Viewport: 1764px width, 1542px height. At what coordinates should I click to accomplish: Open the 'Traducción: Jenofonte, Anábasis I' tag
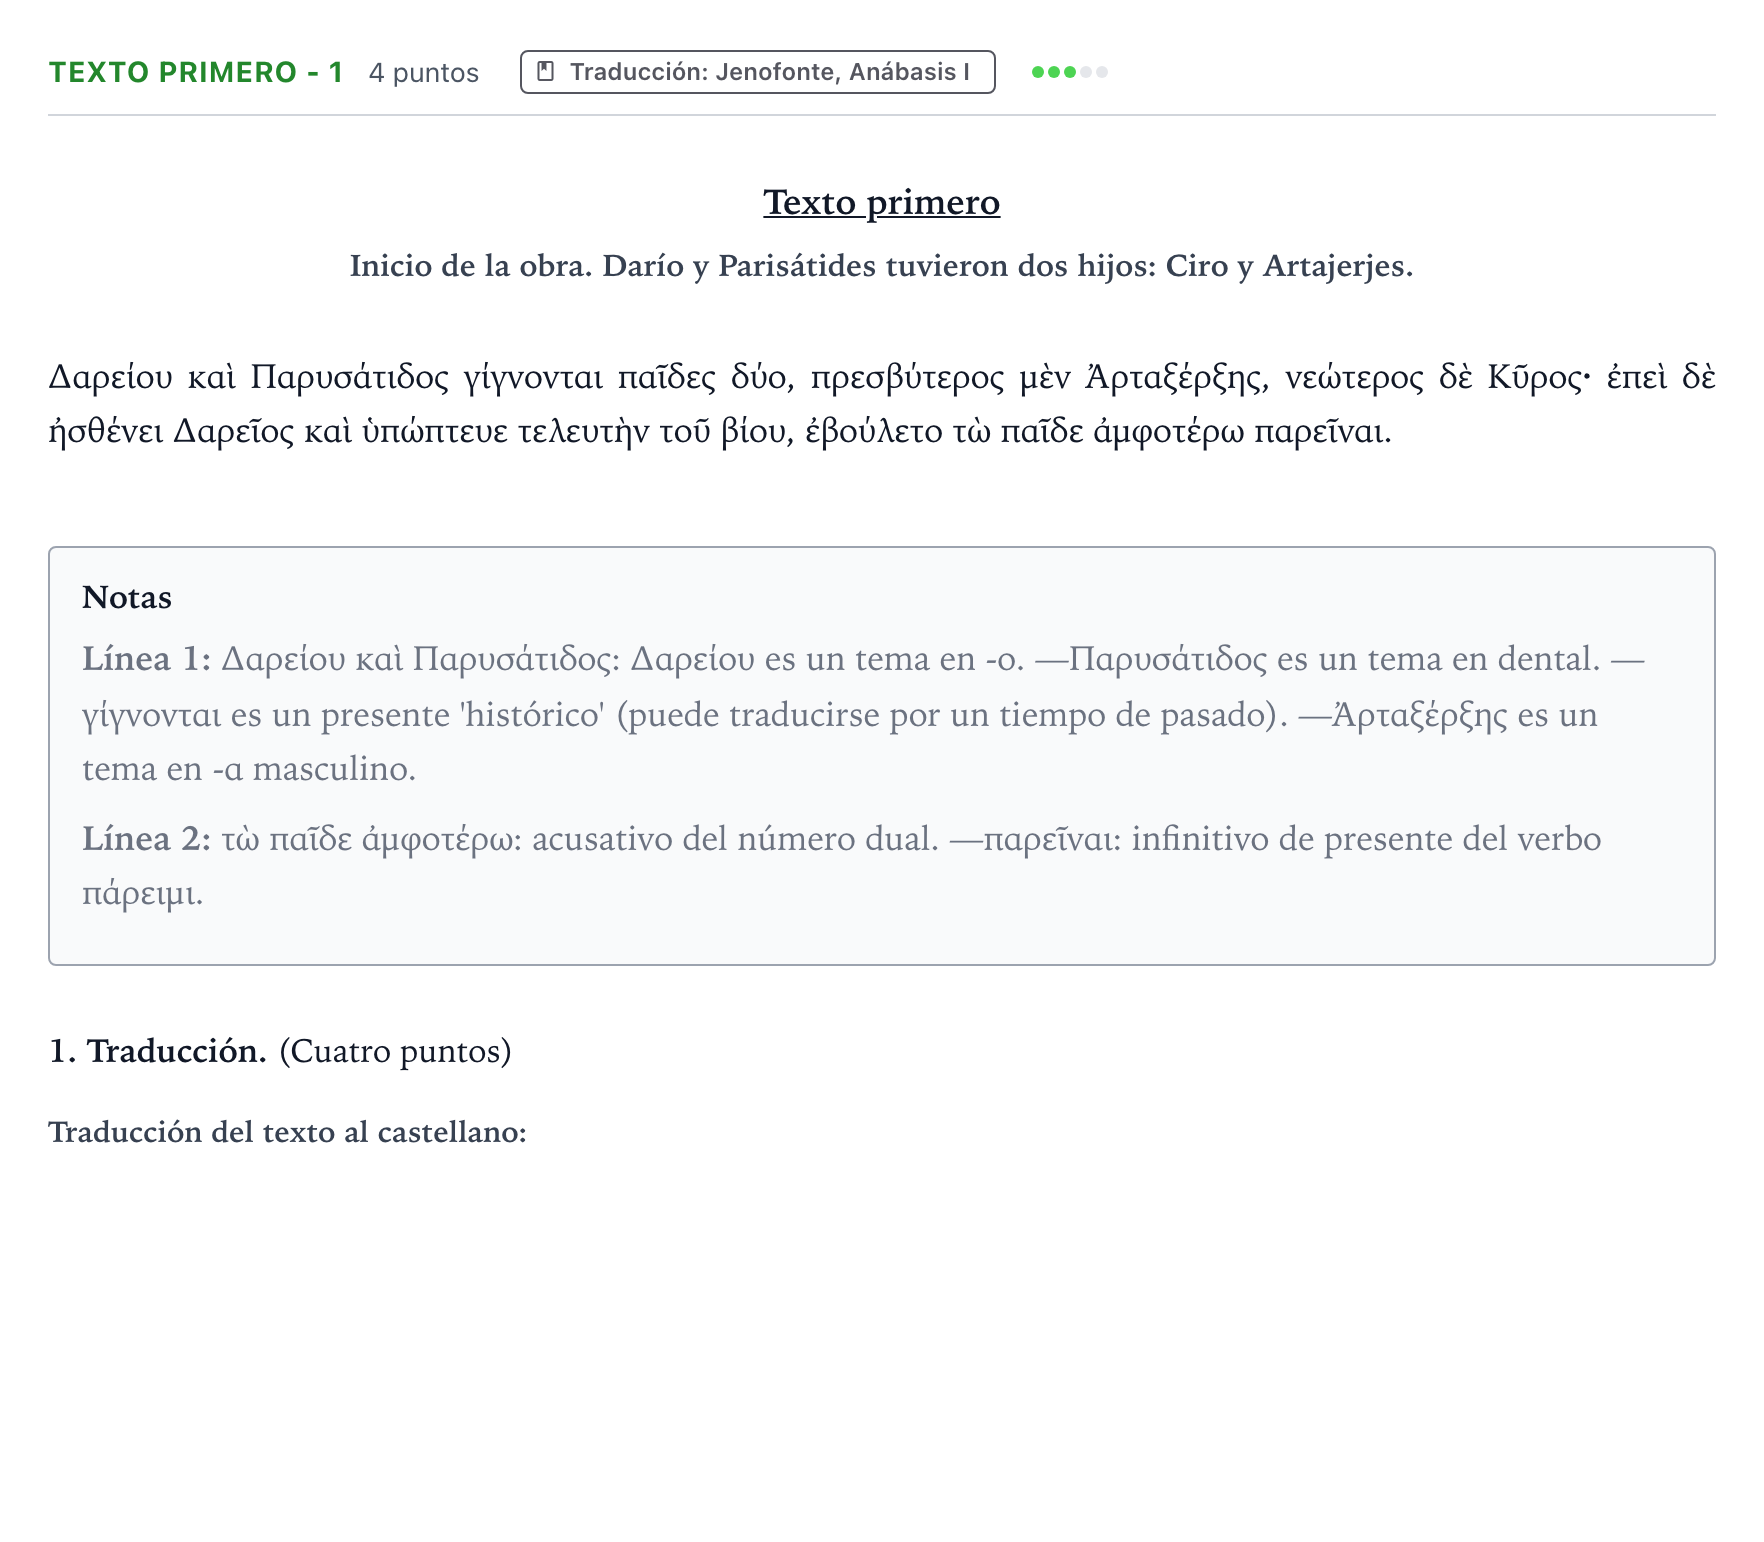pyautogui.click(x=758, y=72)
